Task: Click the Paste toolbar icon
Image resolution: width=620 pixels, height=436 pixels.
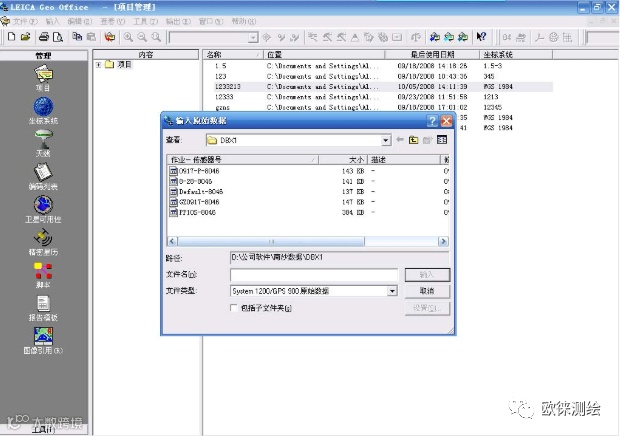Action: [x=91, y=37]
